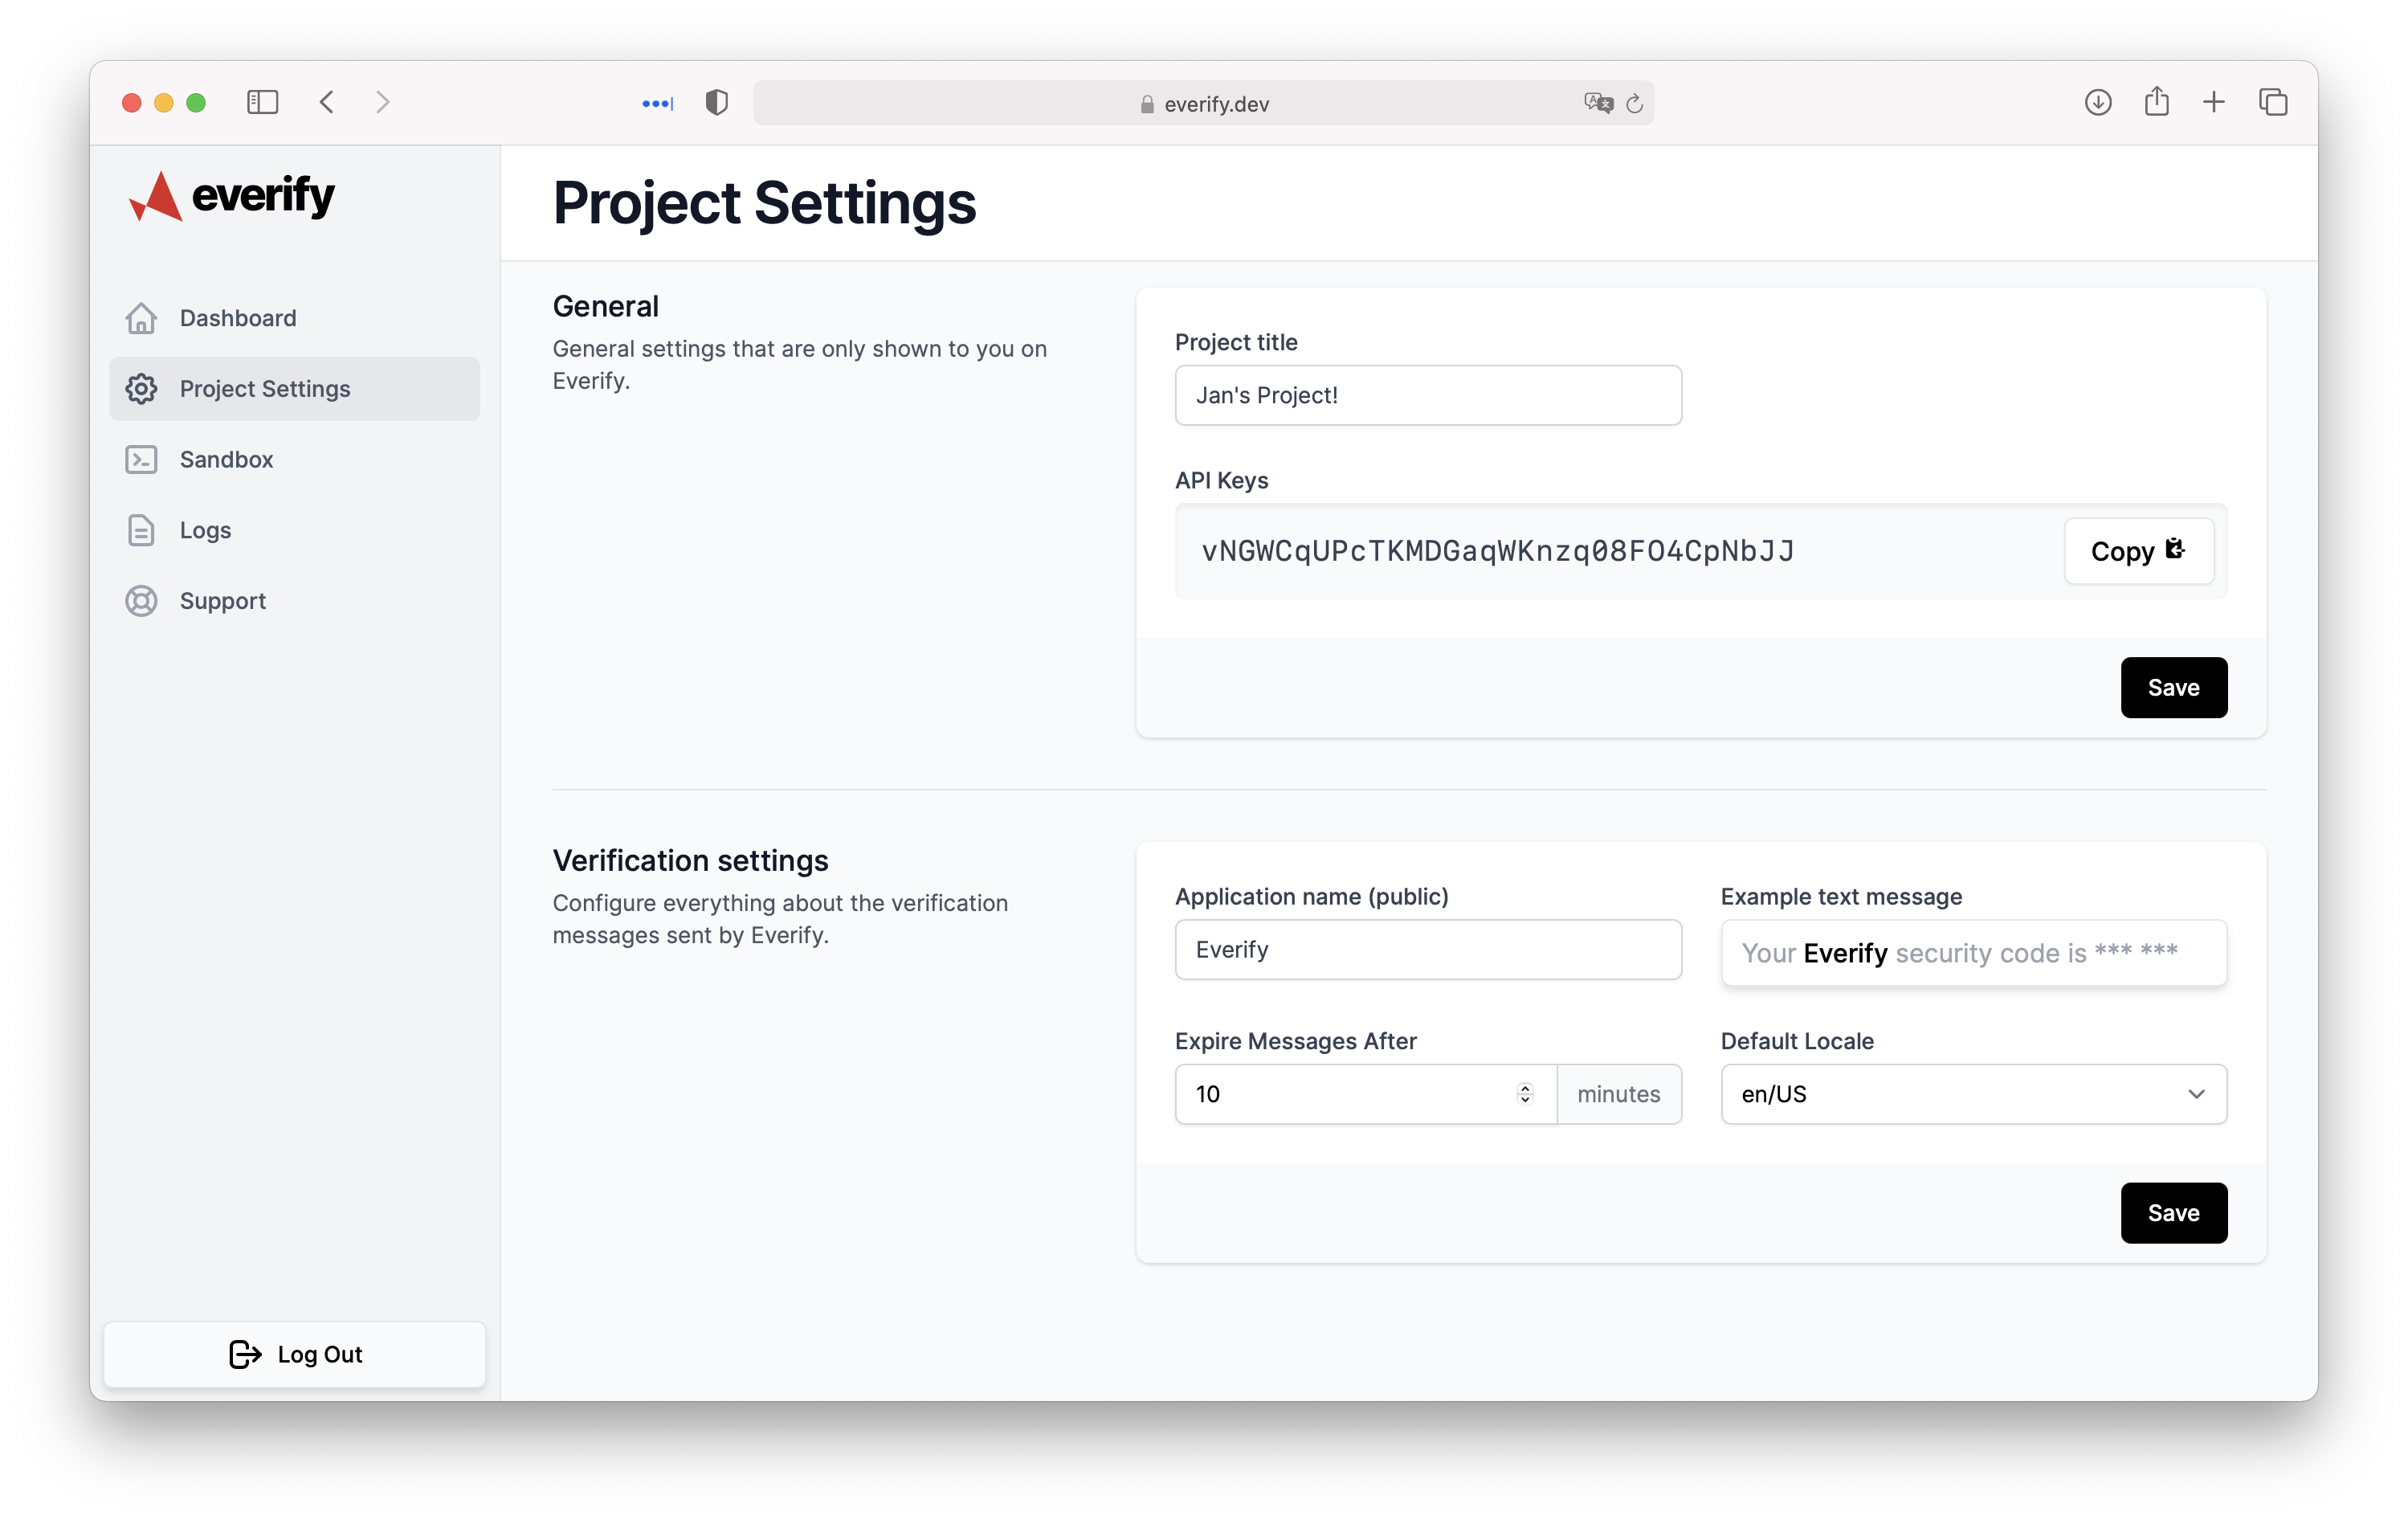
Task: Open the Share menu icon
Action: point(2157,101)
